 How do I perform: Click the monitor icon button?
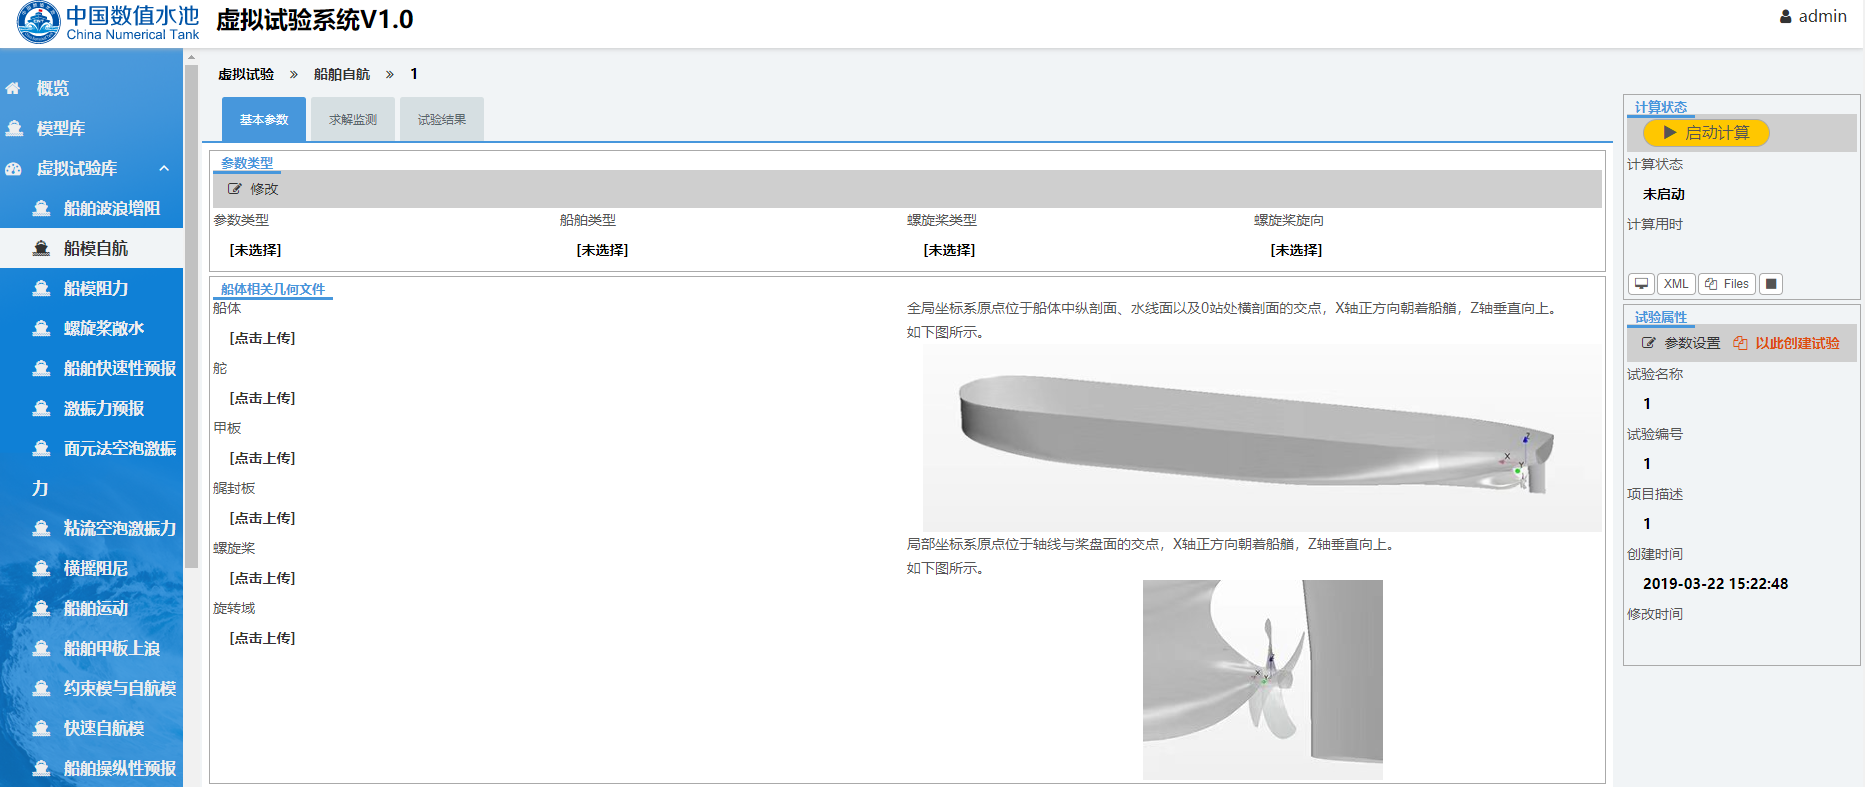pyautogui.click(x=1641, y=284)
